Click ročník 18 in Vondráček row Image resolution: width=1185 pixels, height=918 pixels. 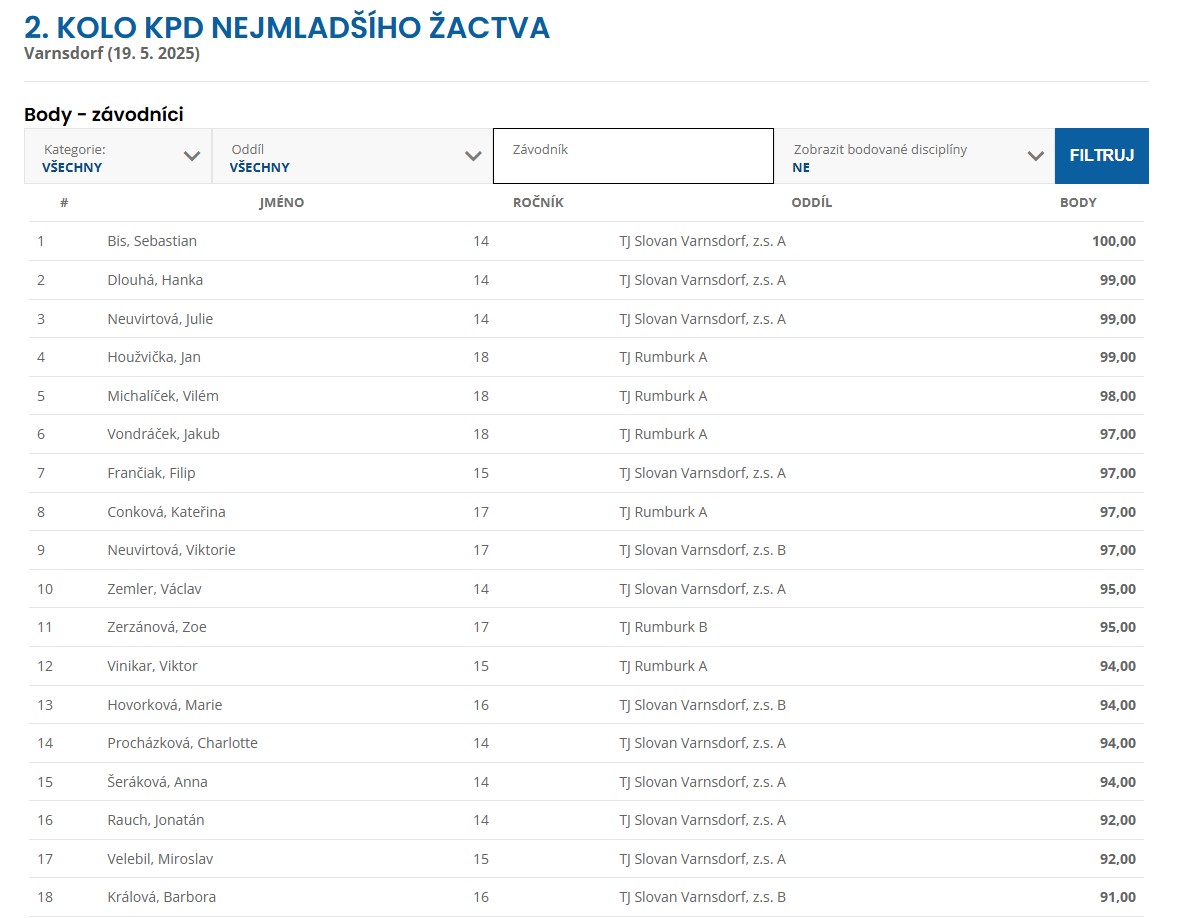point(481,434)
